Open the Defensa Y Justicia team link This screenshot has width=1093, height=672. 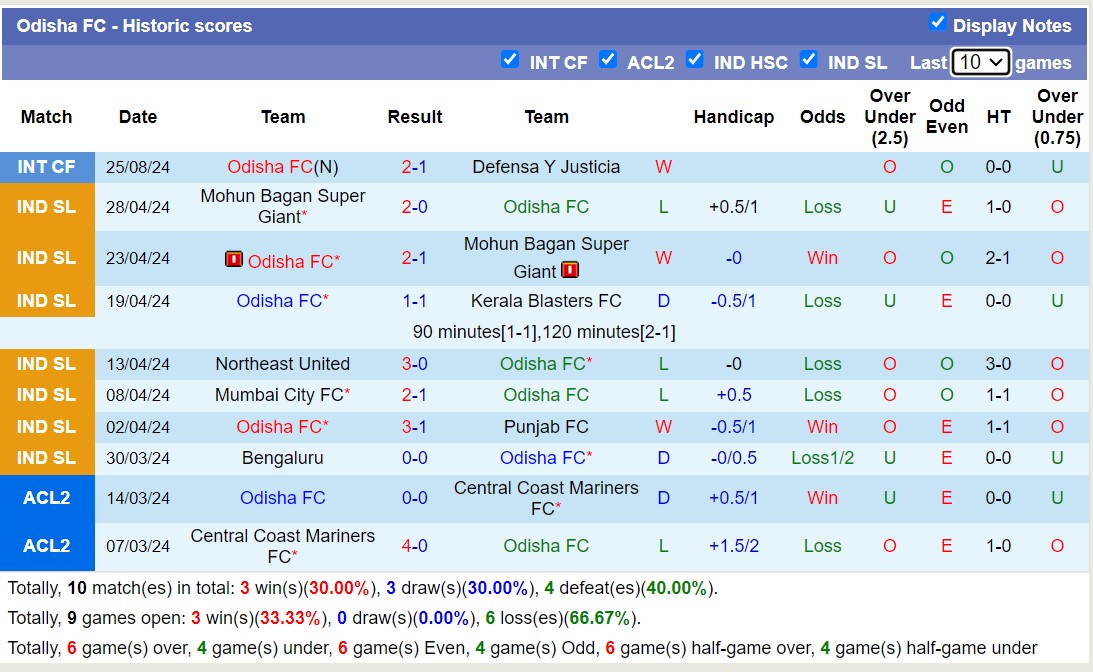click(546, 167)
